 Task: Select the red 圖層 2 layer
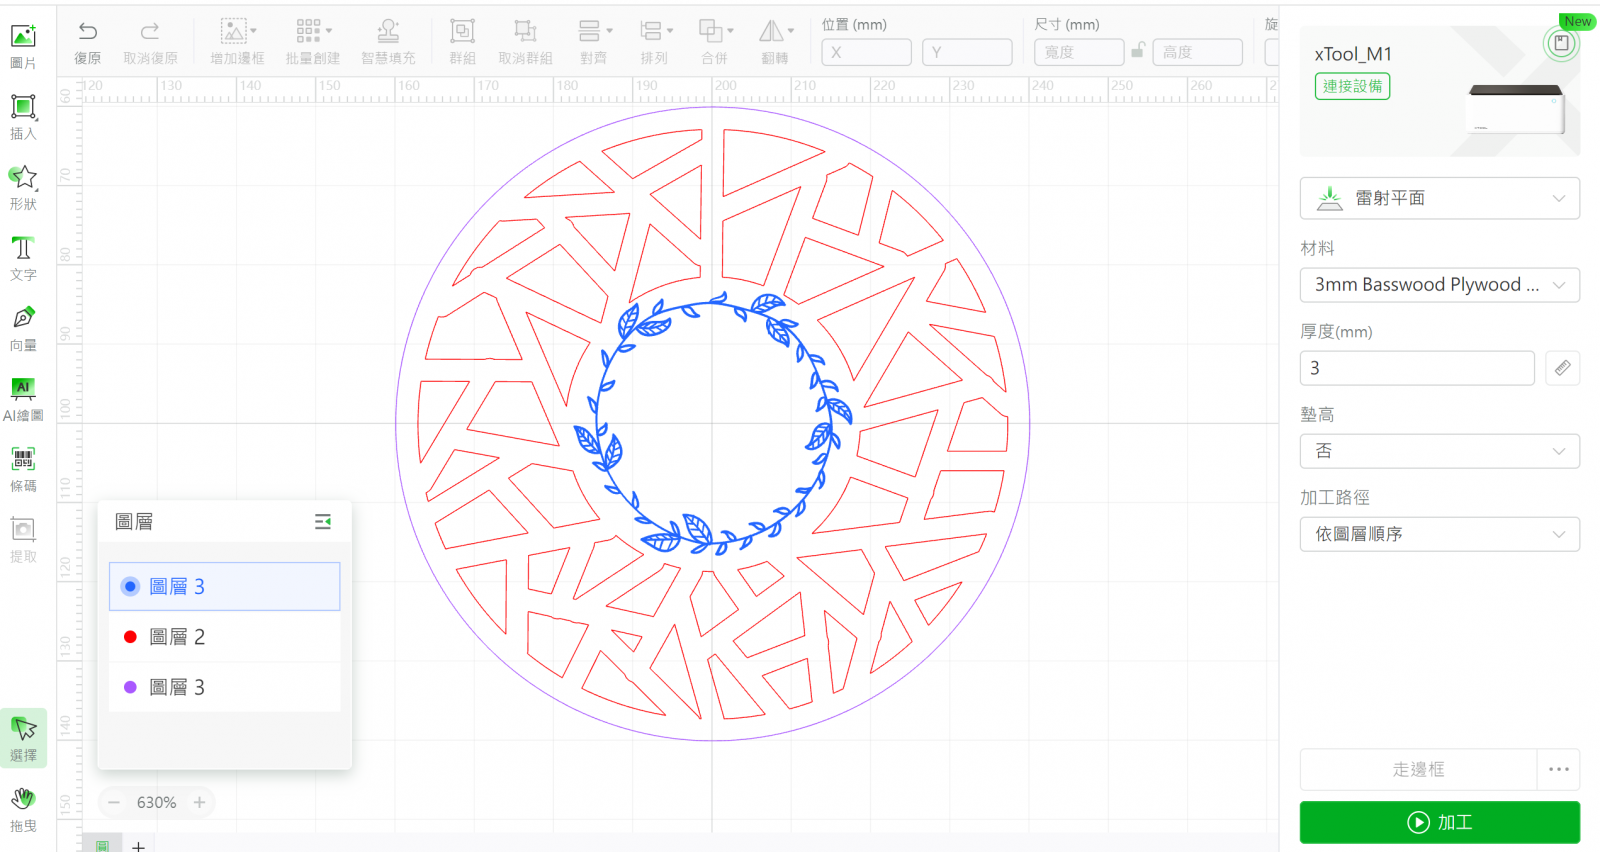tap(177, 637)
